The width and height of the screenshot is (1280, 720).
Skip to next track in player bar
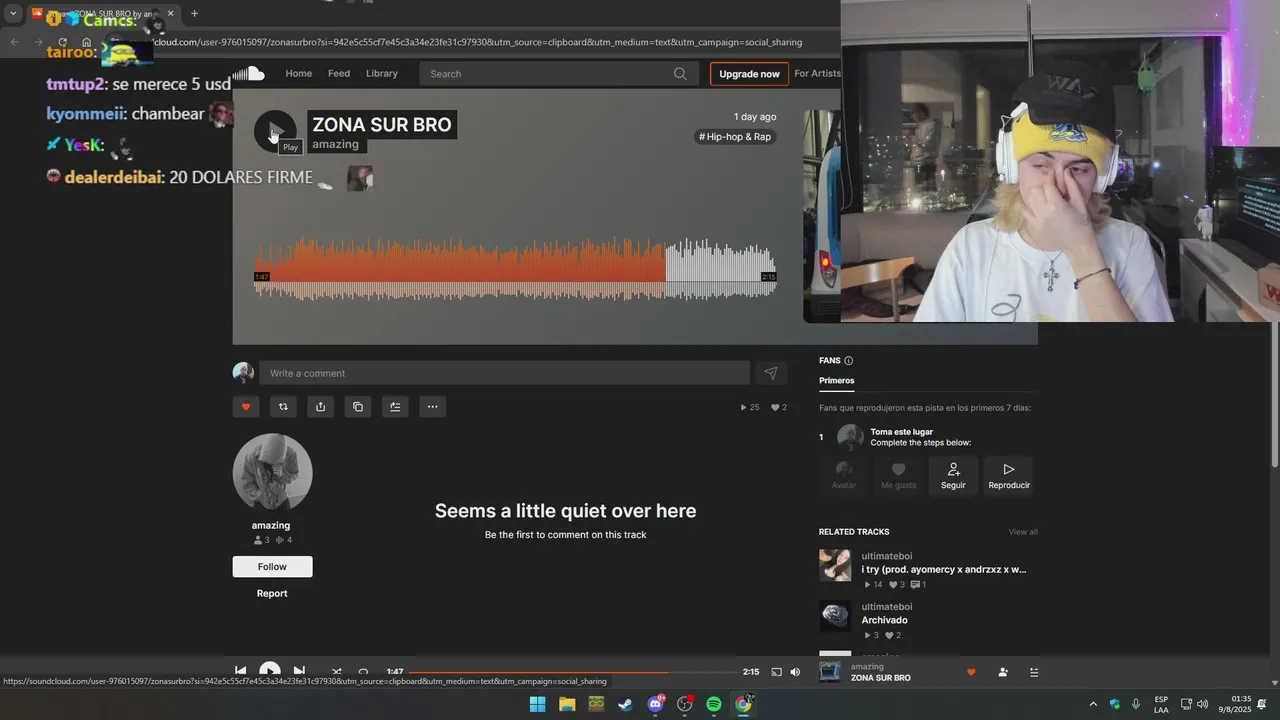click(299, 671)
